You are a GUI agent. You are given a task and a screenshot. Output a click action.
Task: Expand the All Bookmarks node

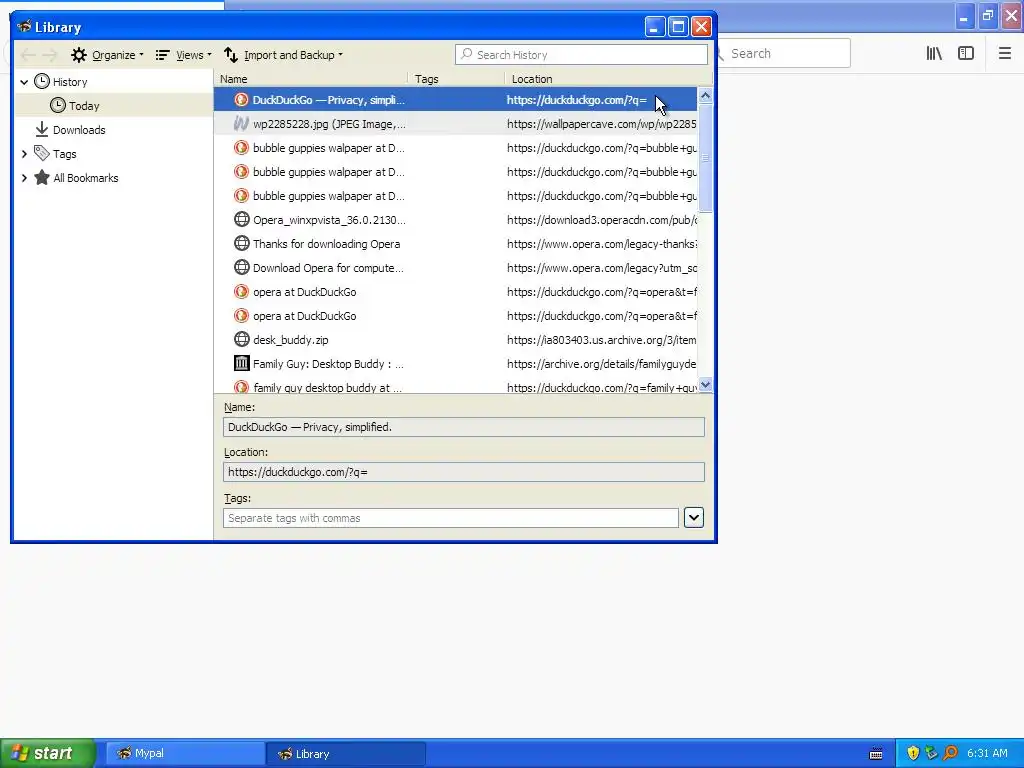point(24,178)
